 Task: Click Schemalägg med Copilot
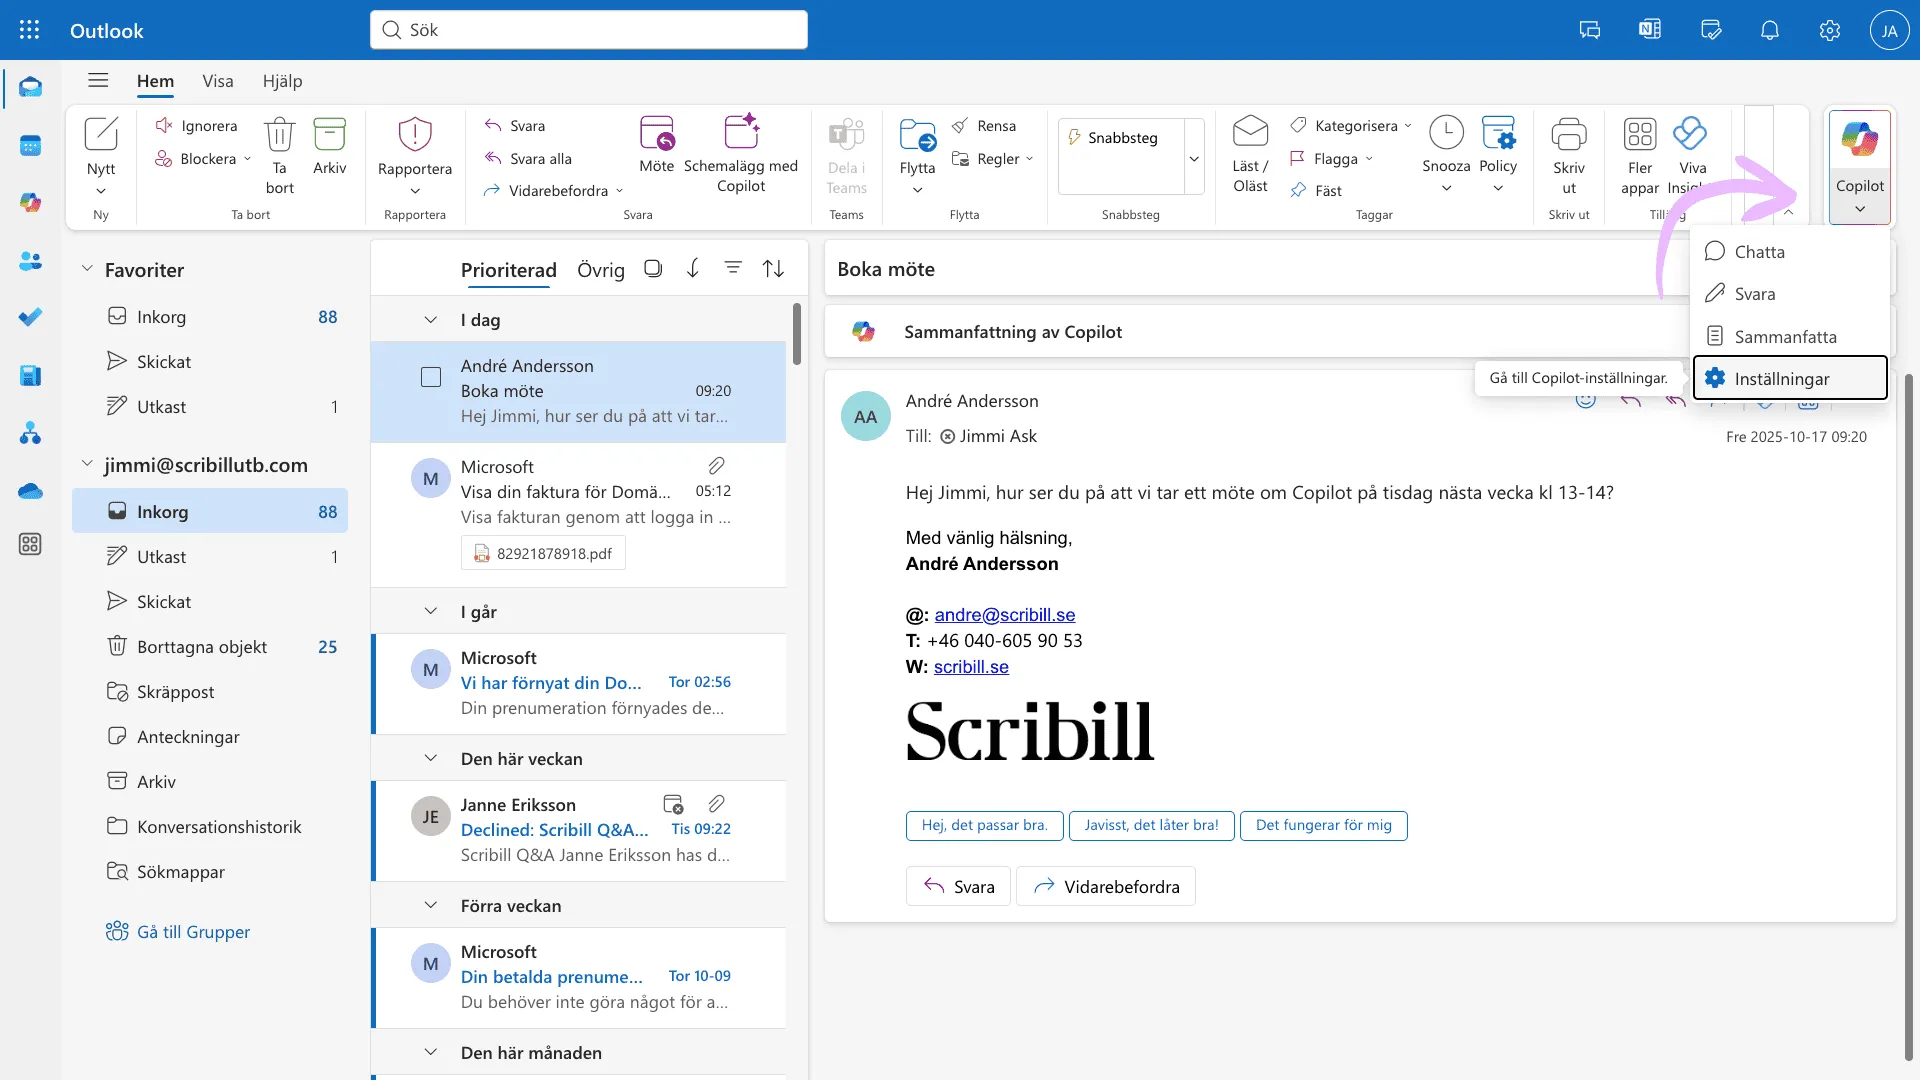point(741,153)
